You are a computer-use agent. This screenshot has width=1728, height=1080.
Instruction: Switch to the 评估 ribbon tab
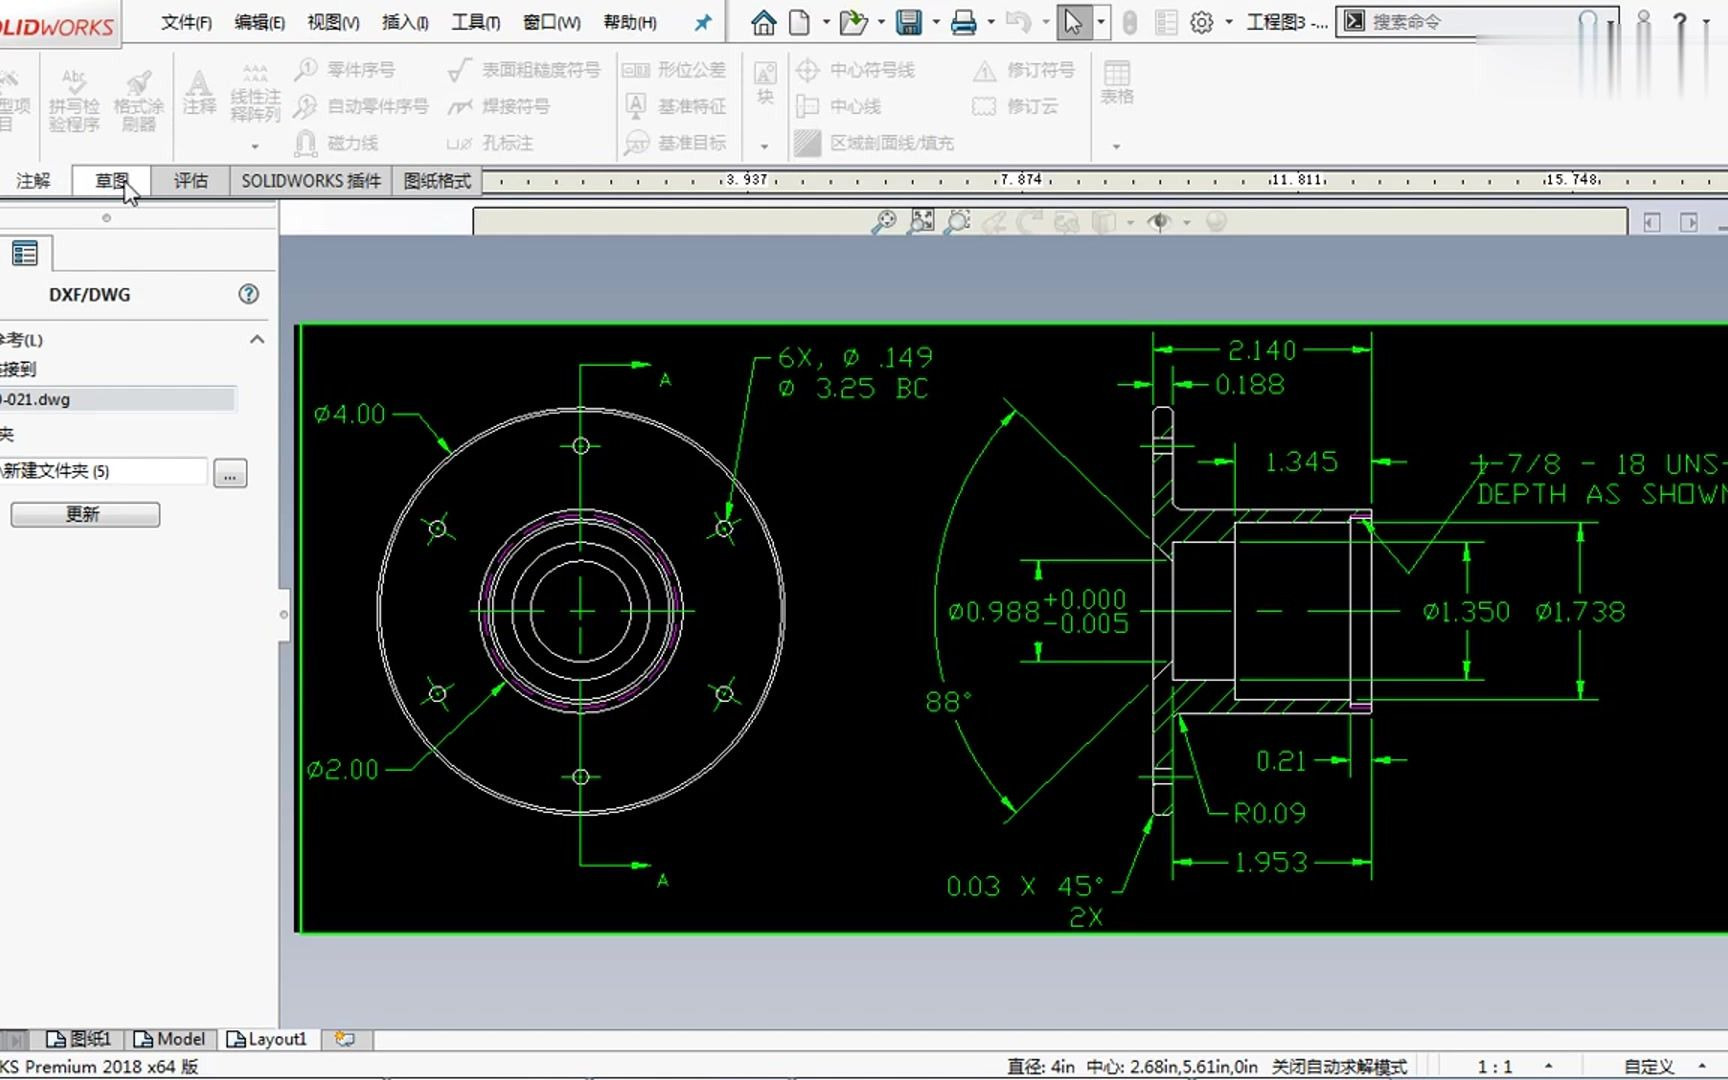click(191, 181)
